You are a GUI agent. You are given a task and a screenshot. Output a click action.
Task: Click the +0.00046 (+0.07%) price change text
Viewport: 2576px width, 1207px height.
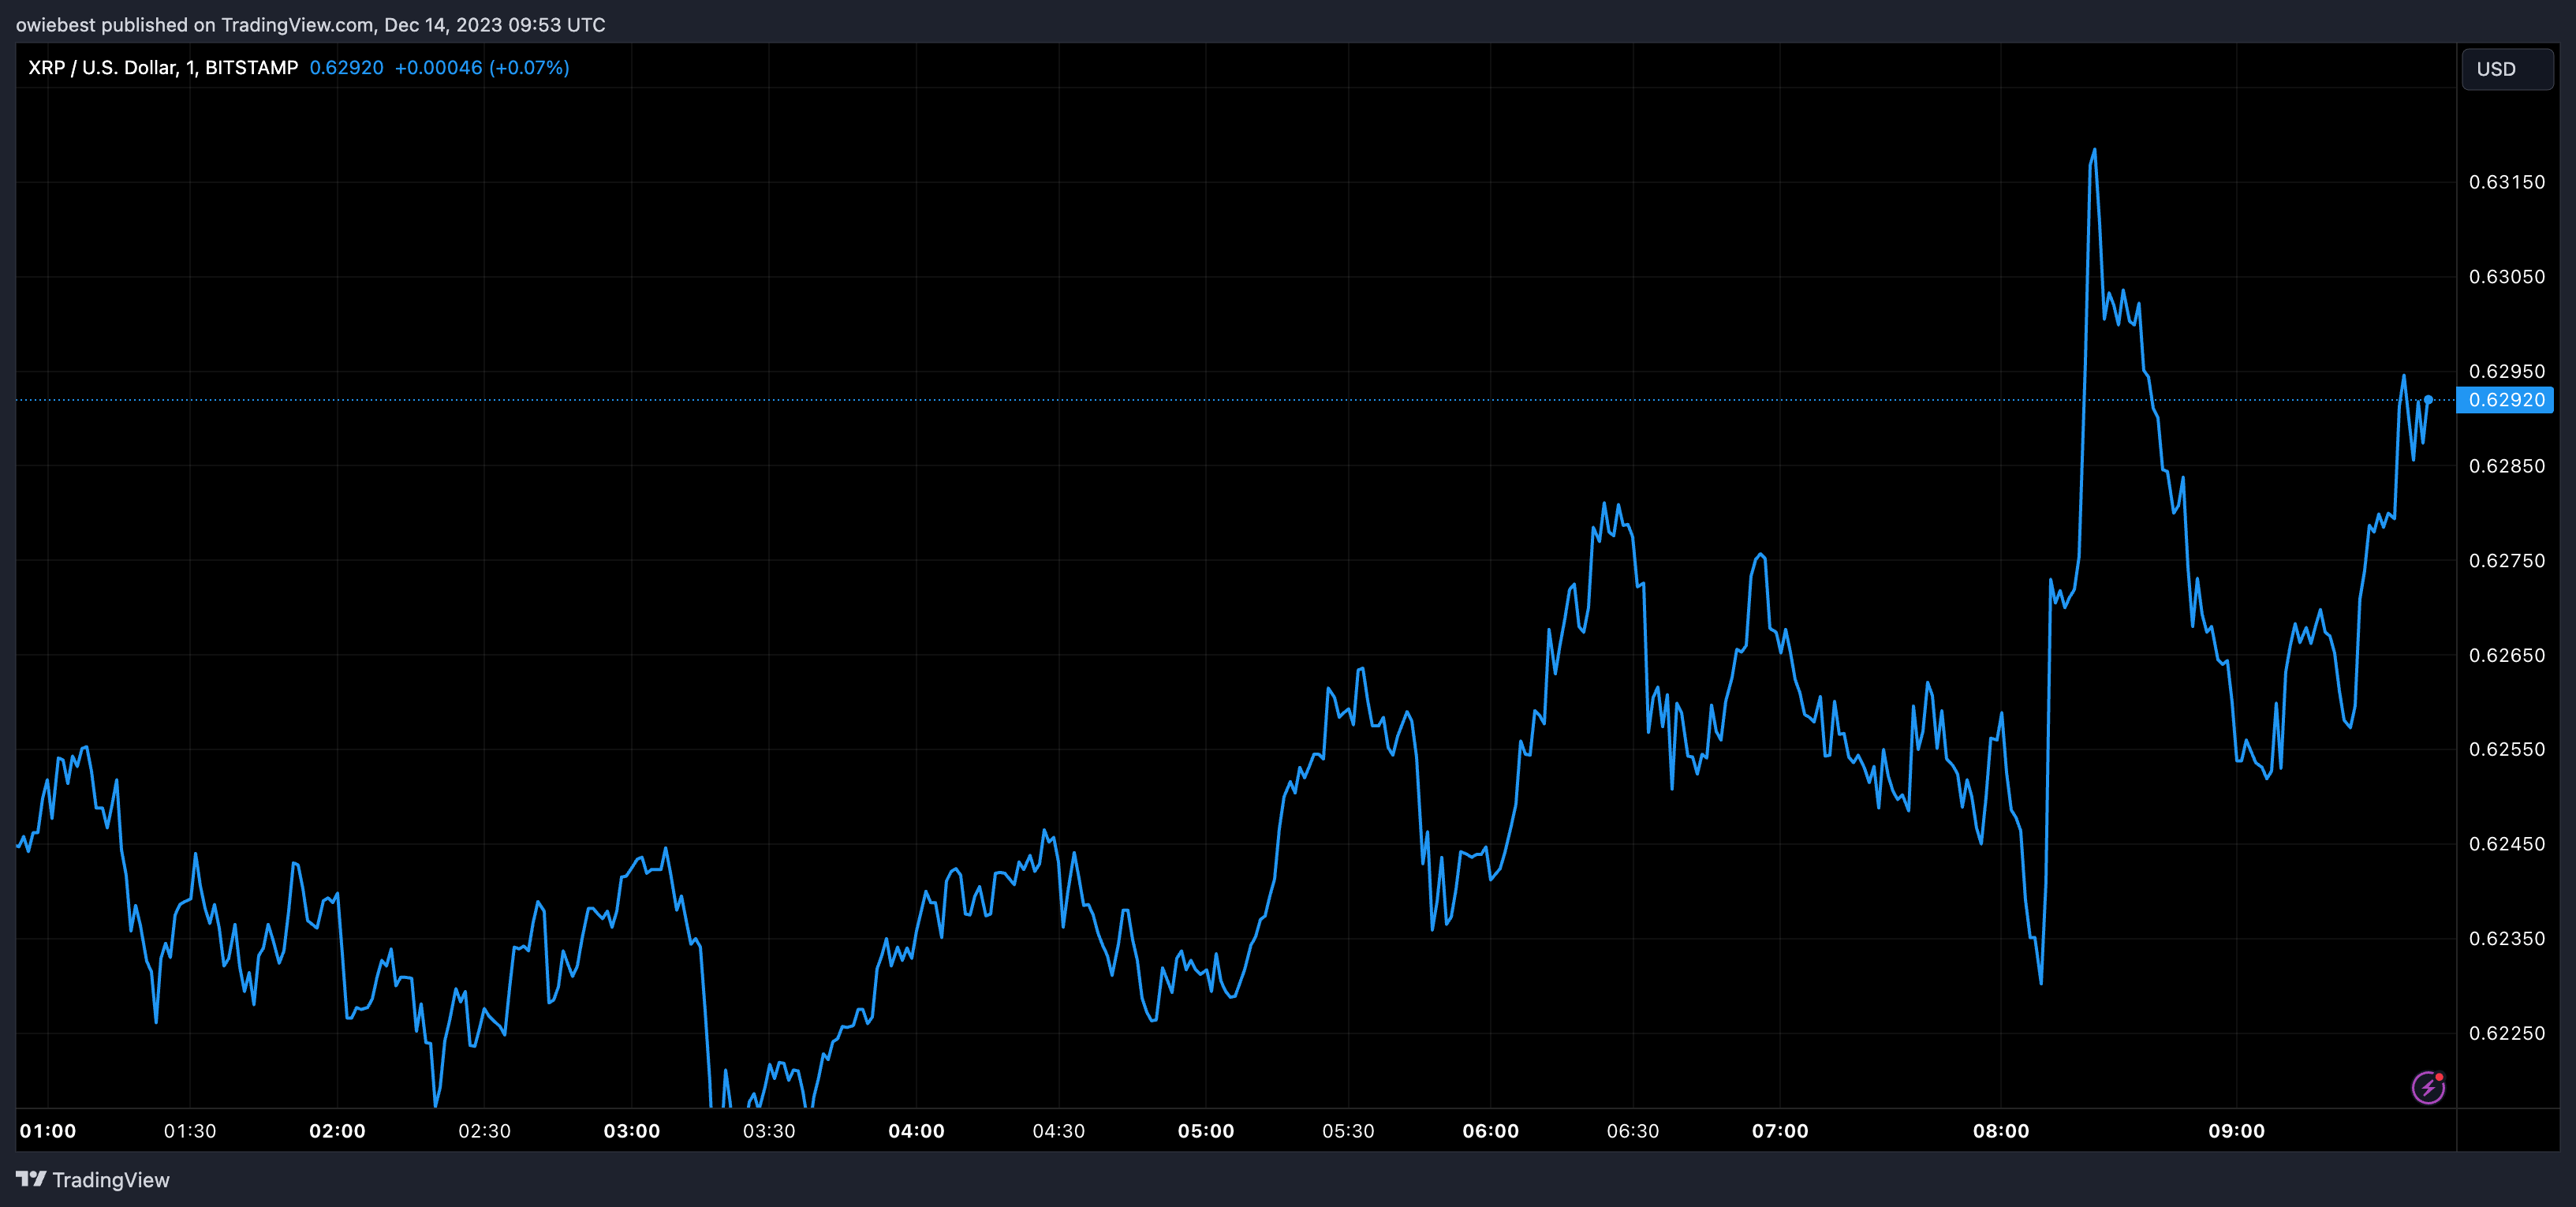click(x=482, y=67)
